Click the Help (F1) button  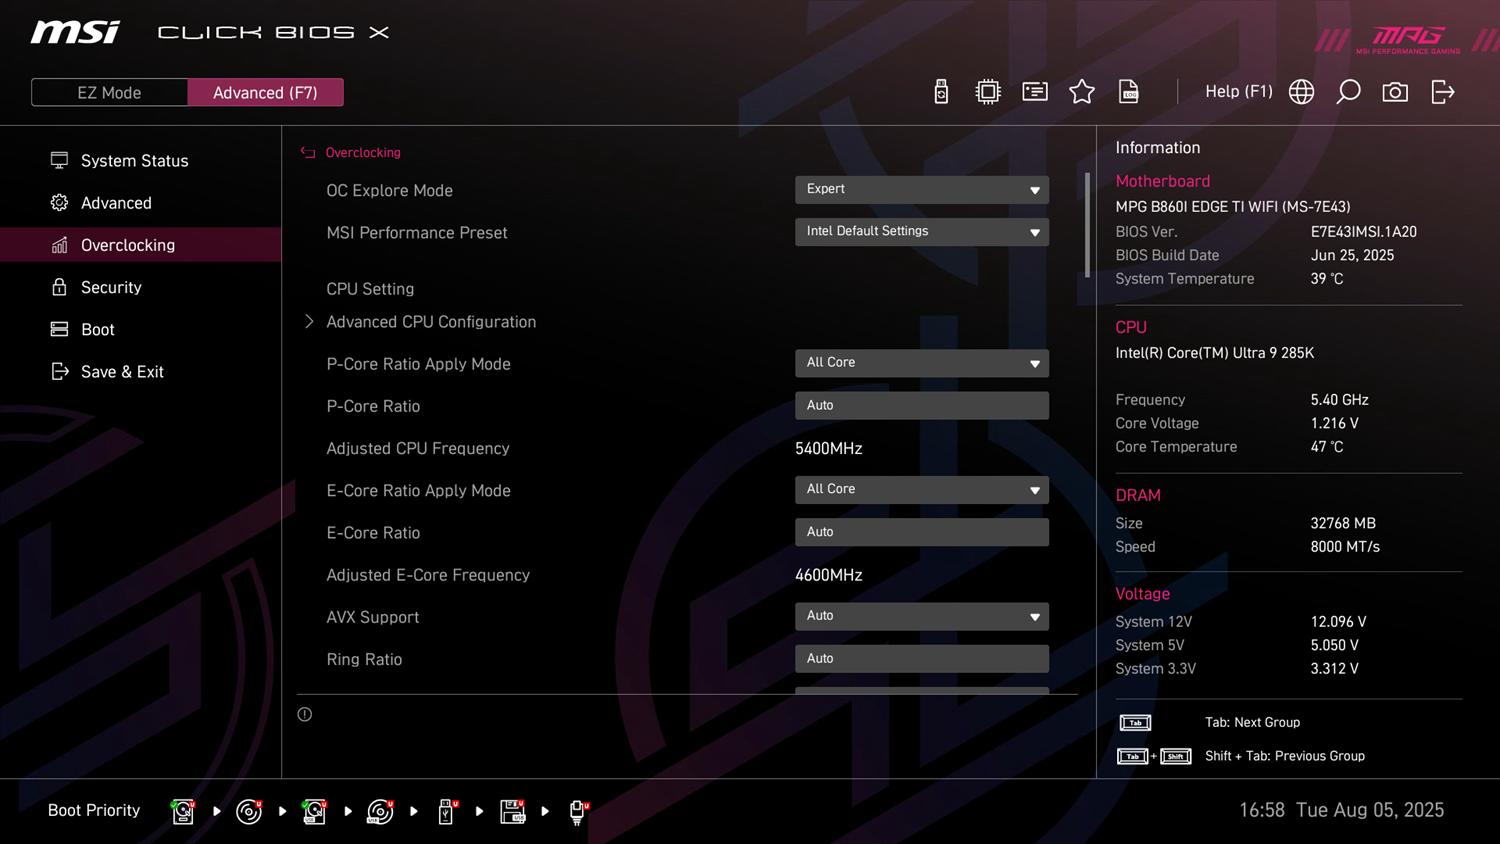tap(1238, 92)
